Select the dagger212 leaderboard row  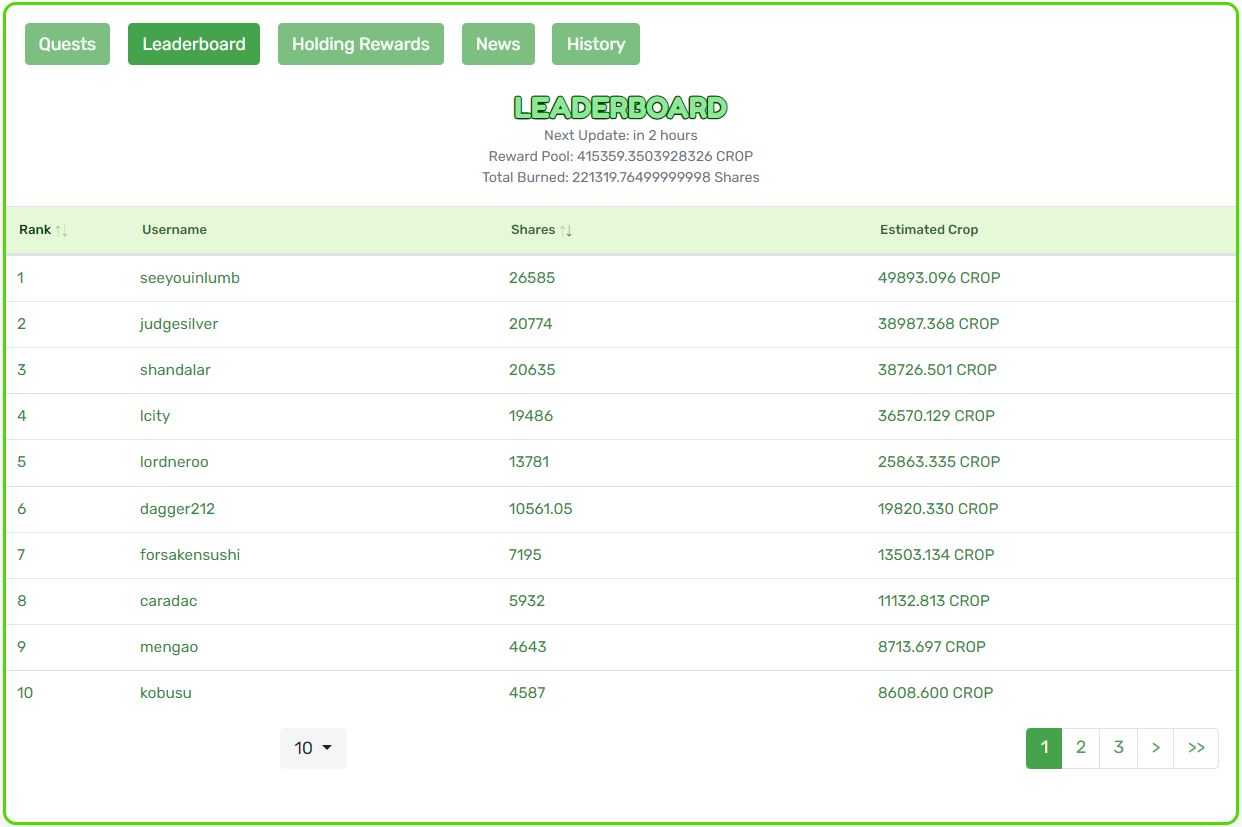click(177, 509)
